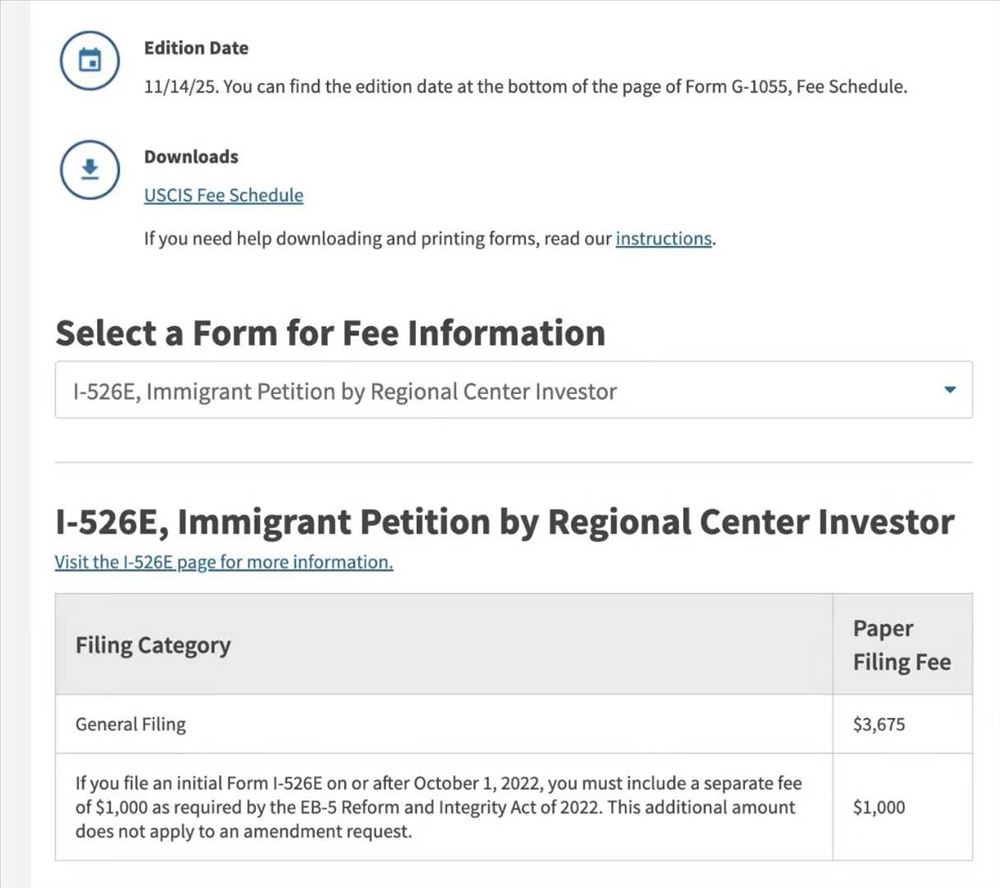Screen dimensions: 1000x888
Task: Visit the I-526E page for more information
Action: (223, 562)
